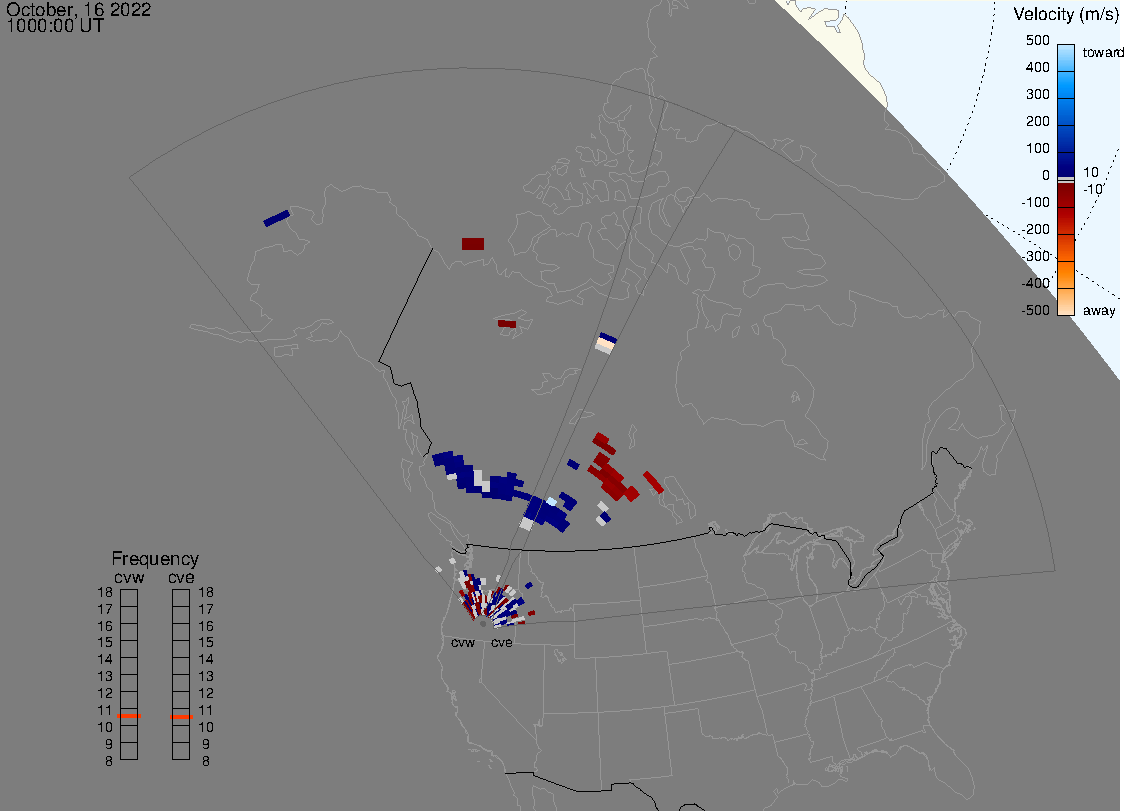Click the "away" label on the color bar
The height and width of the screenshot is (811, 1124).
[x=1099, y=311]
